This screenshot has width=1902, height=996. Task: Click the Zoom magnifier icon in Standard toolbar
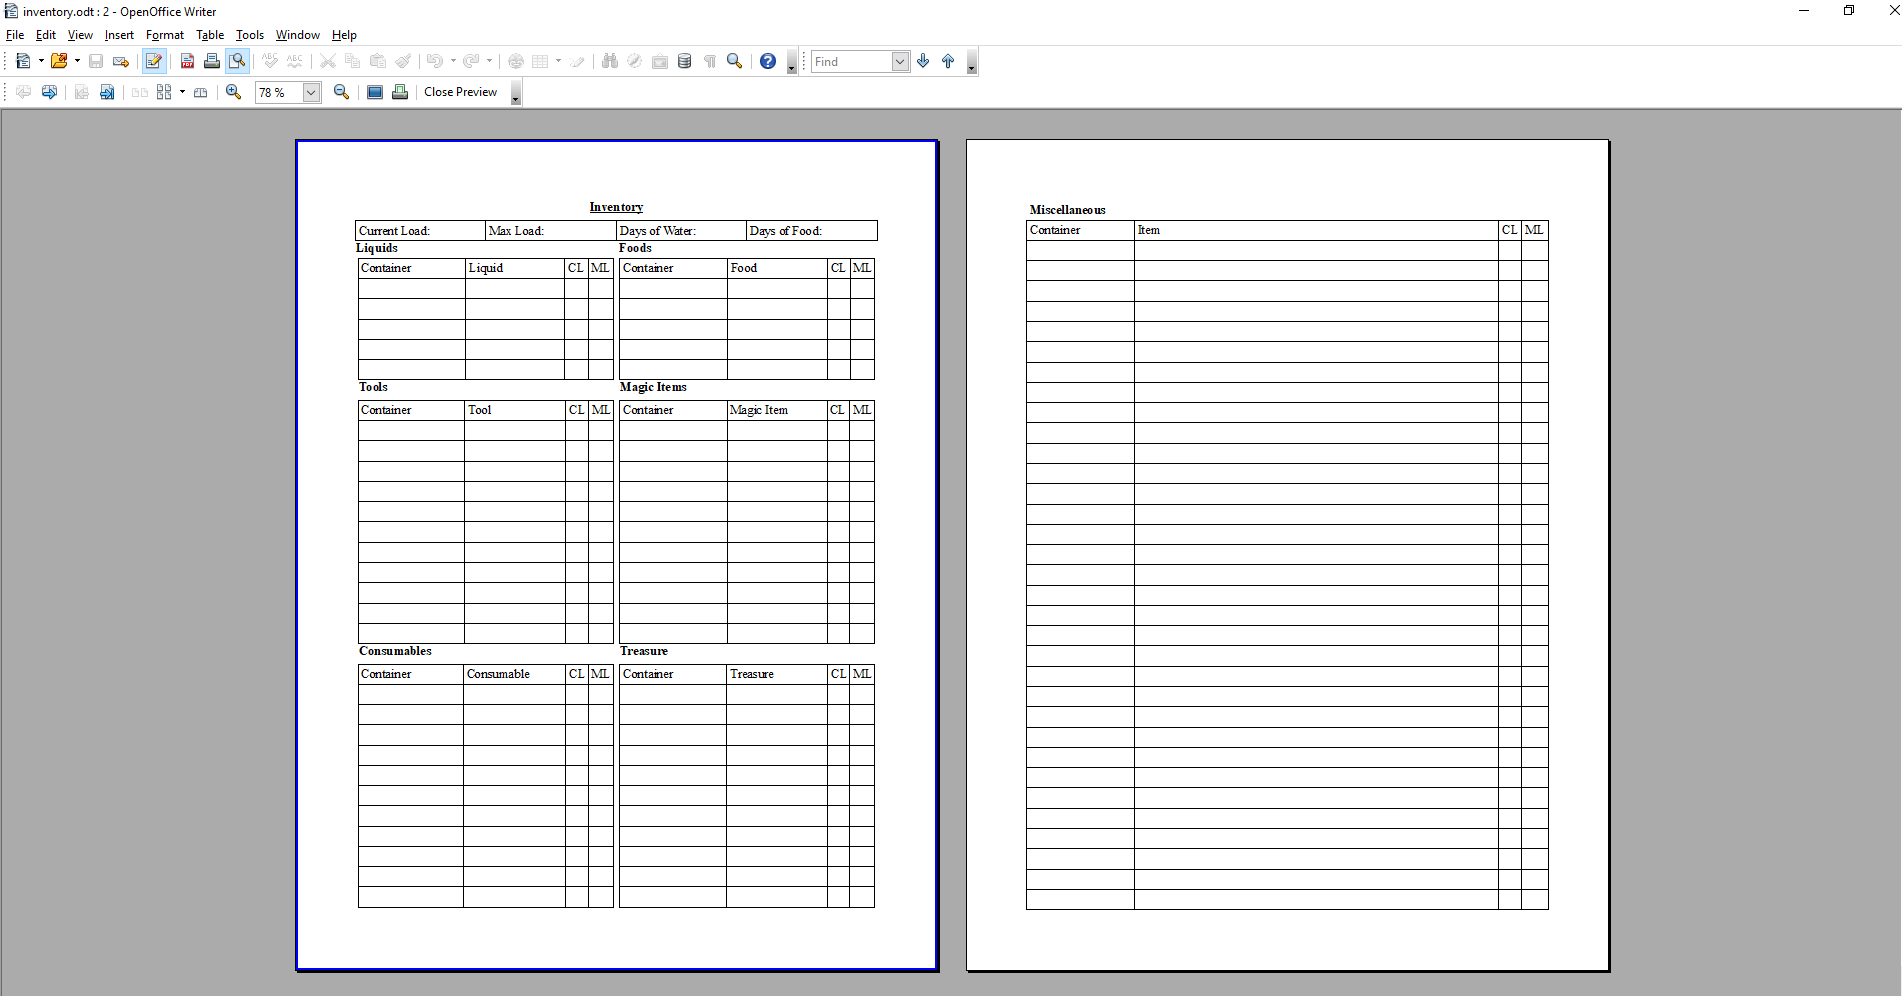click(x=735, y=61)
